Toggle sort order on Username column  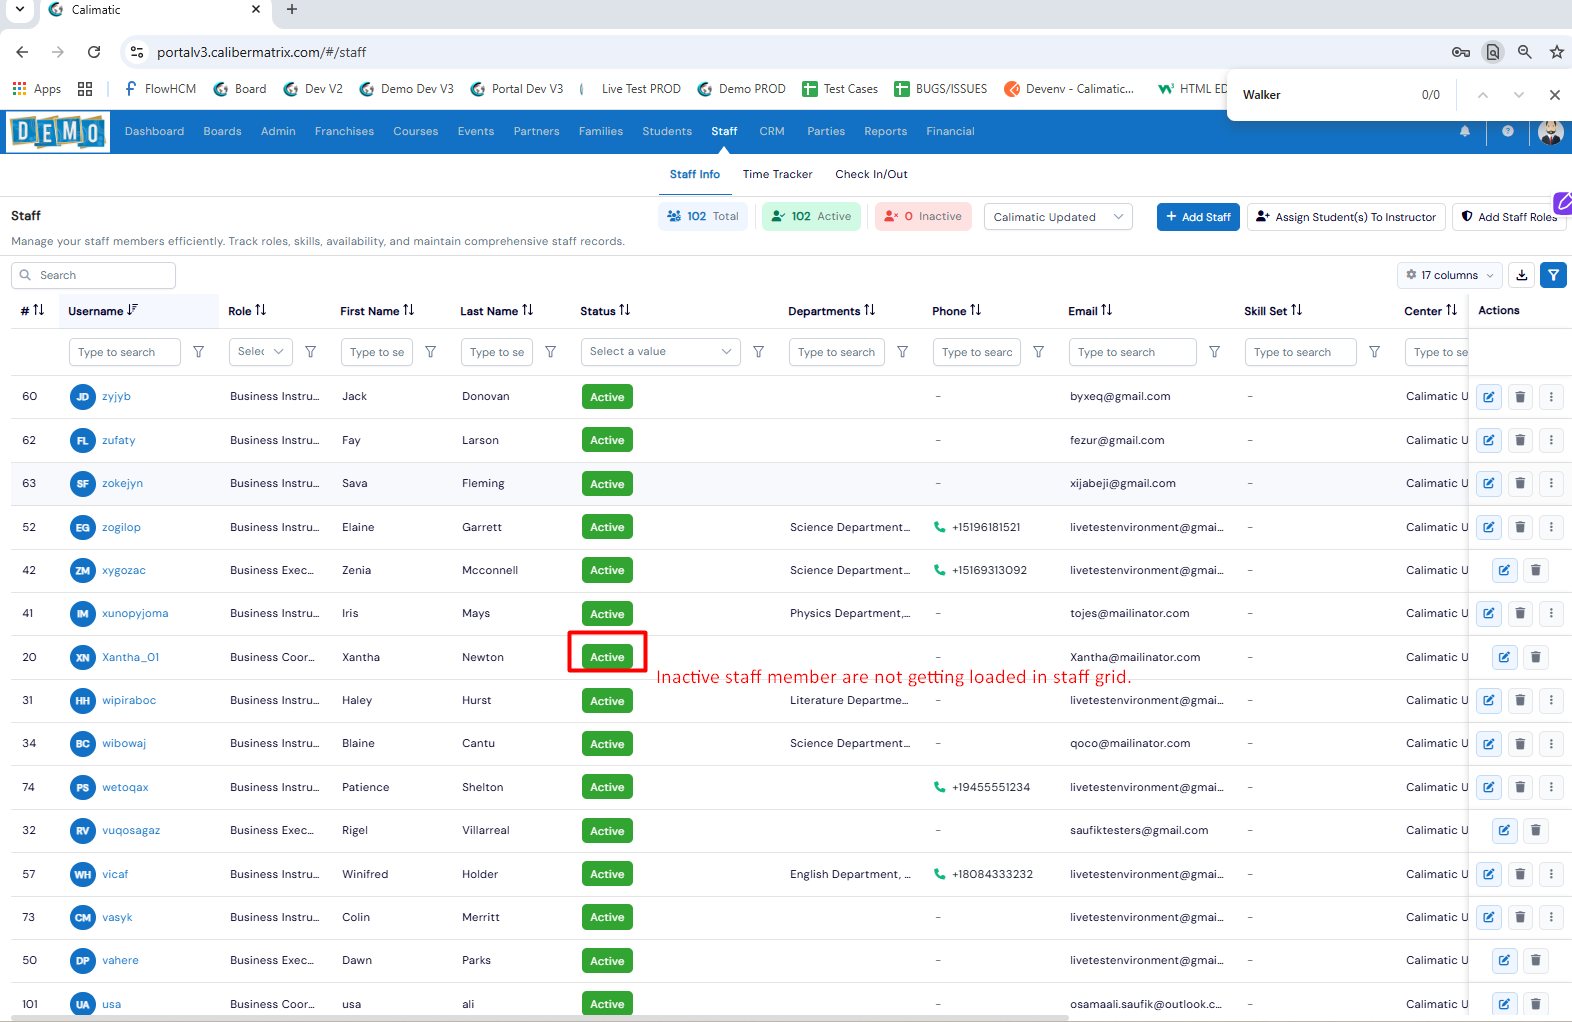tap(132, 310)
